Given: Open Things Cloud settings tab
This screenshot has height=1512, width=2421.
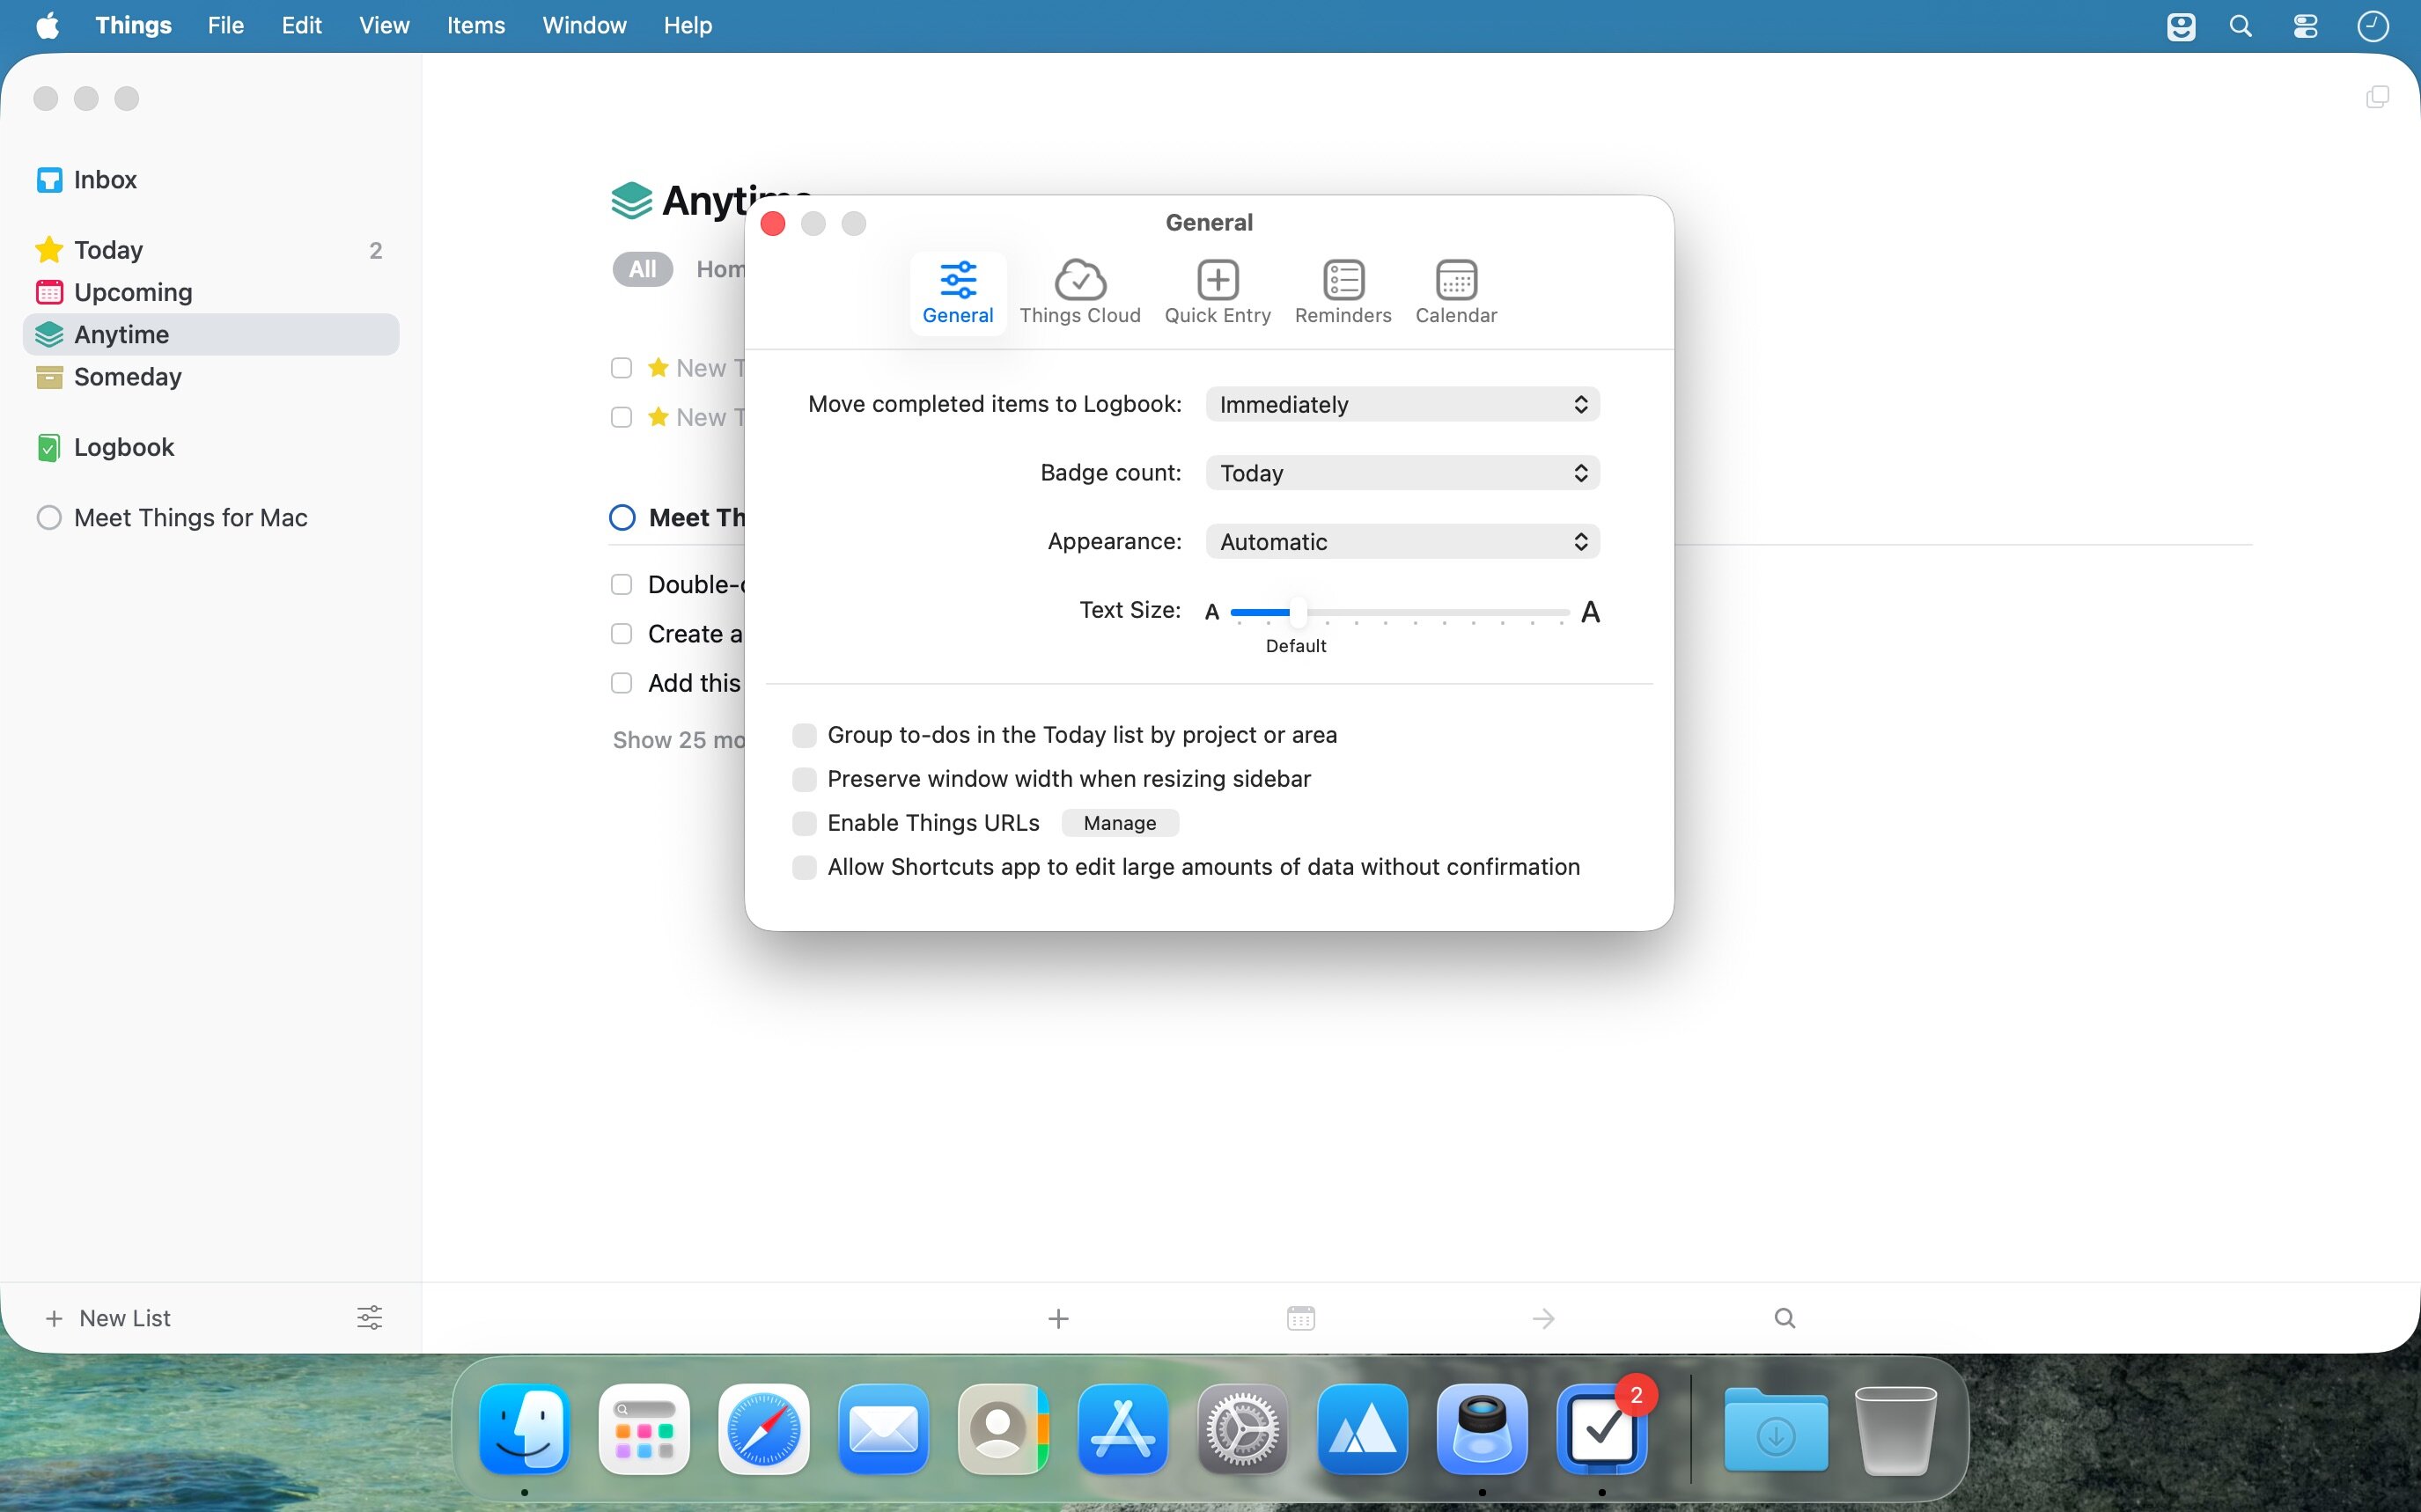Looking at the screenshot, I should pos(1080,292).
